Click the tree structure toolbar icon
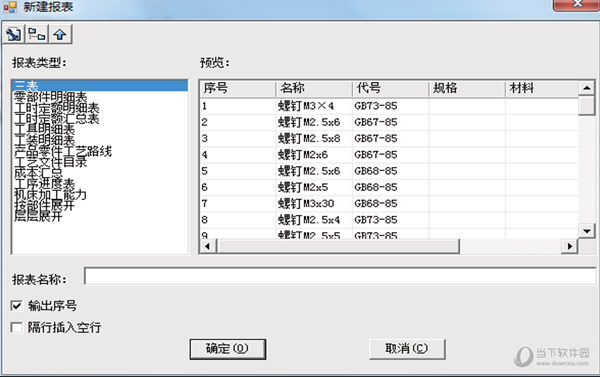Viewport: 600px width, 377px height. pos(37,34)
